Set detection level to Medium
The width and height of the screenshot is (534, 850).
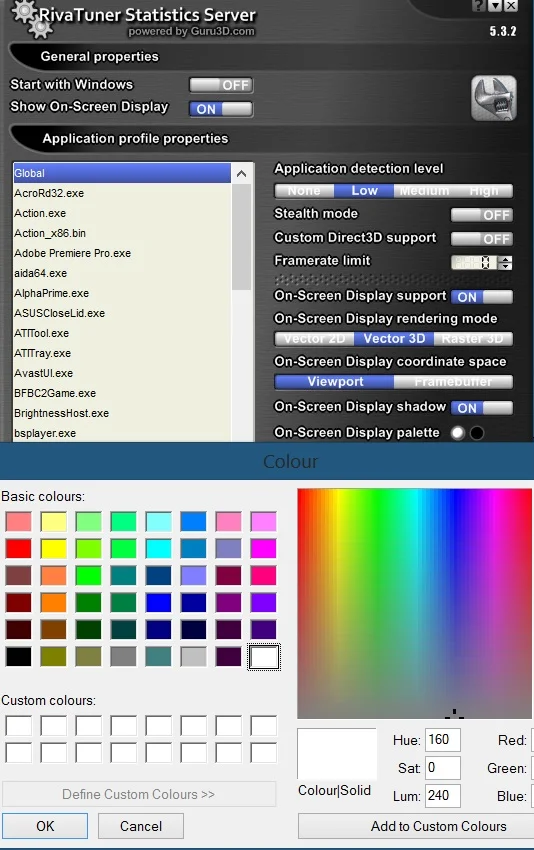424,191
